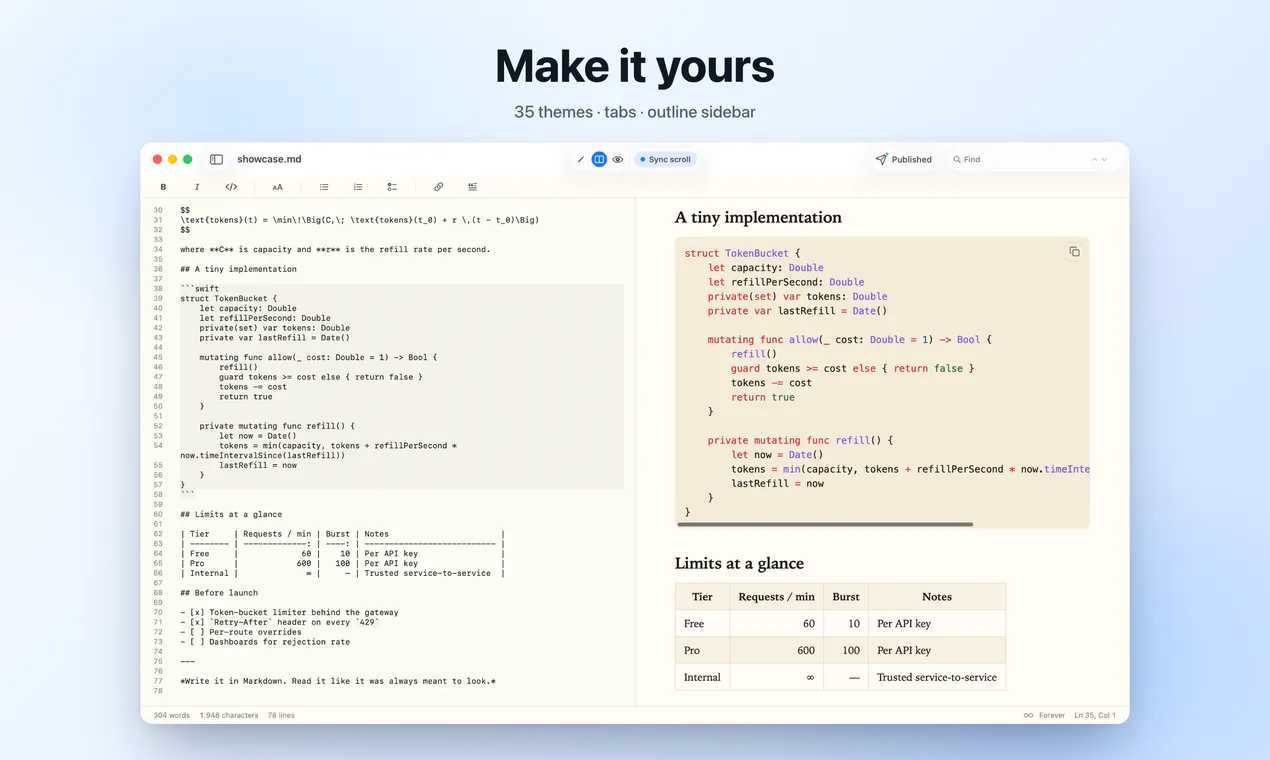Click the 600 requests cell in preview

click(776, 650)
